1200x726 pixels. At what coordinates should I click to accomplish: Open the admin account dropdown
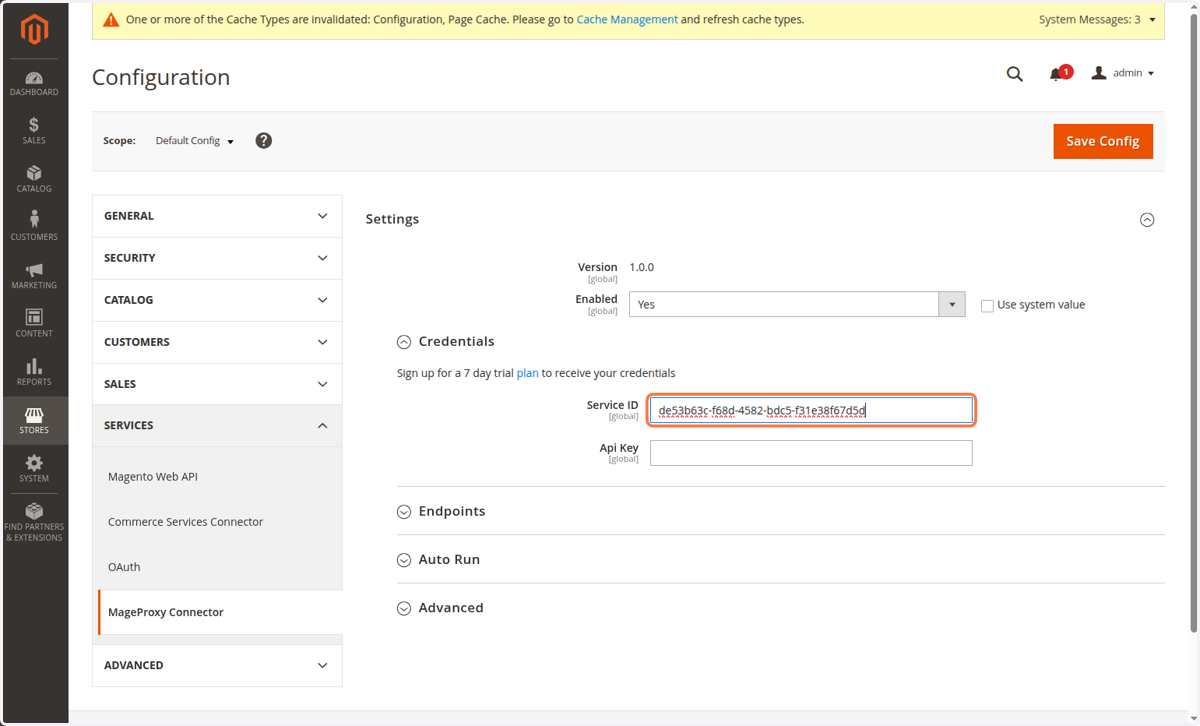tap(1123, 73)
